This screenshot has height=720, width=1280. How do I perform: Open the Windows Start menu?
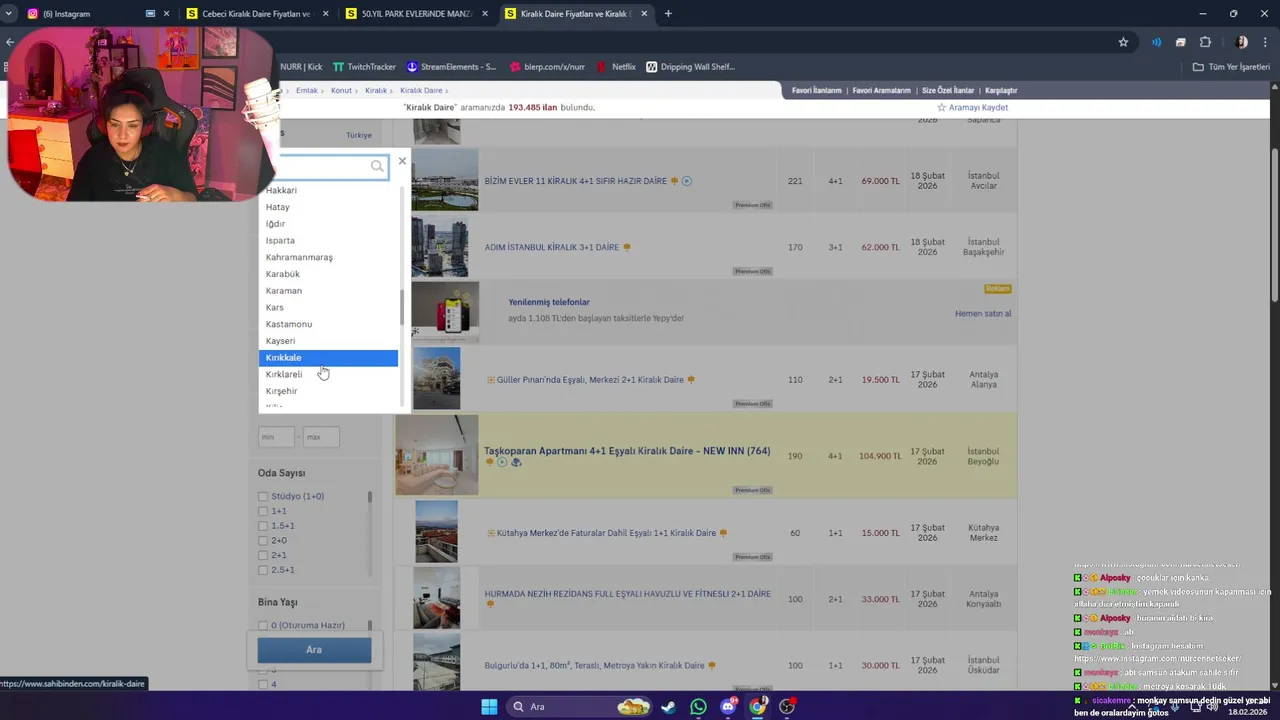(489, 707)
